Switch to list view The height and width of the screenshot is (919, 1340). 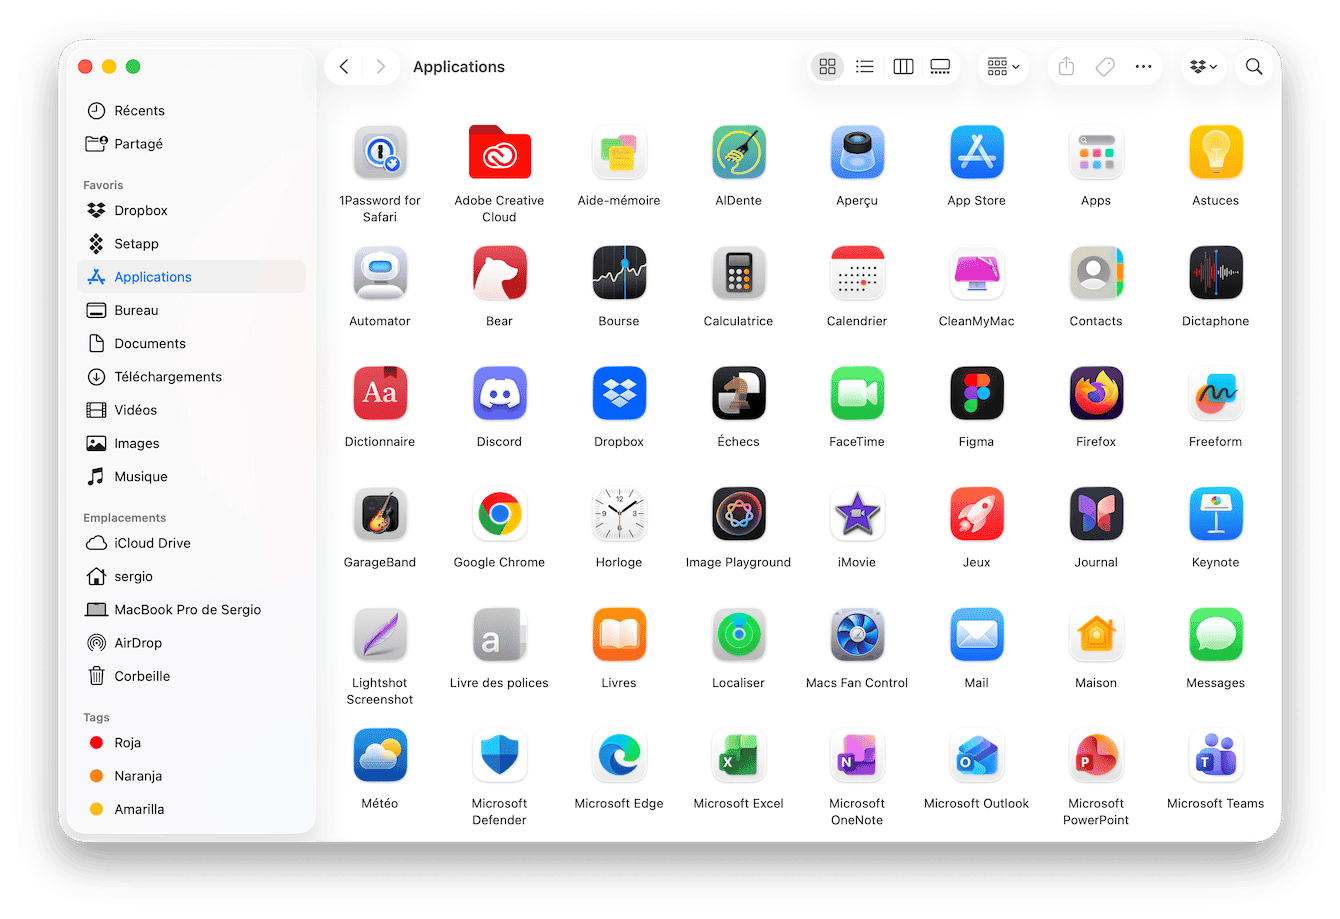click(865, 66)
